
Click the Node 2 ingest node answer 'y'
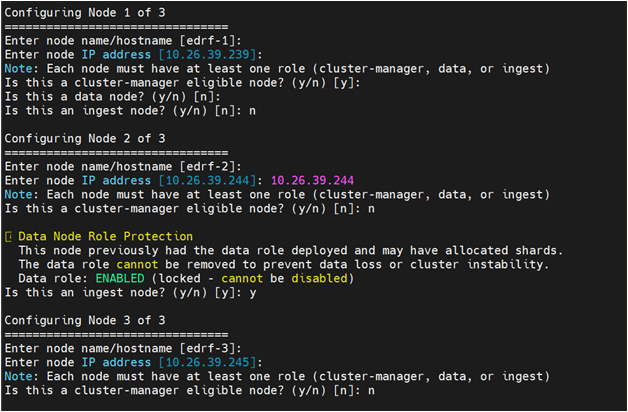[252, 293]
